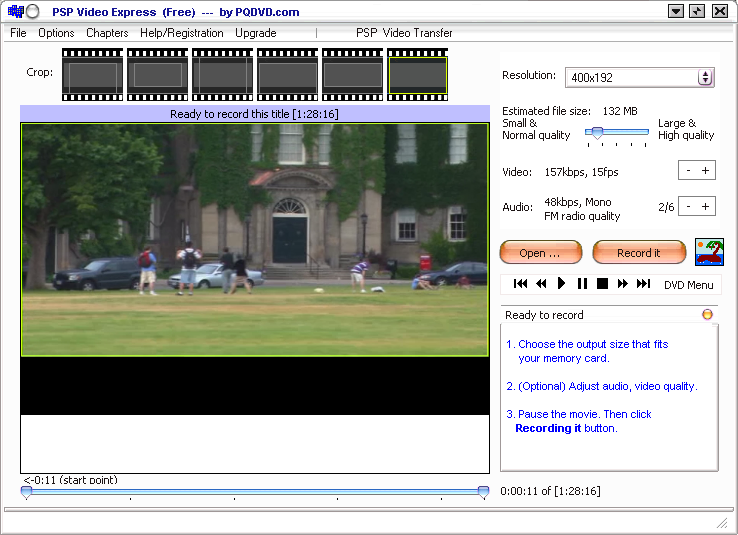Select the yellow-highlighted sixth crop preset
The width and height of the screenshot is (738, 535).
pyautogui.click(x=417, y=74)
